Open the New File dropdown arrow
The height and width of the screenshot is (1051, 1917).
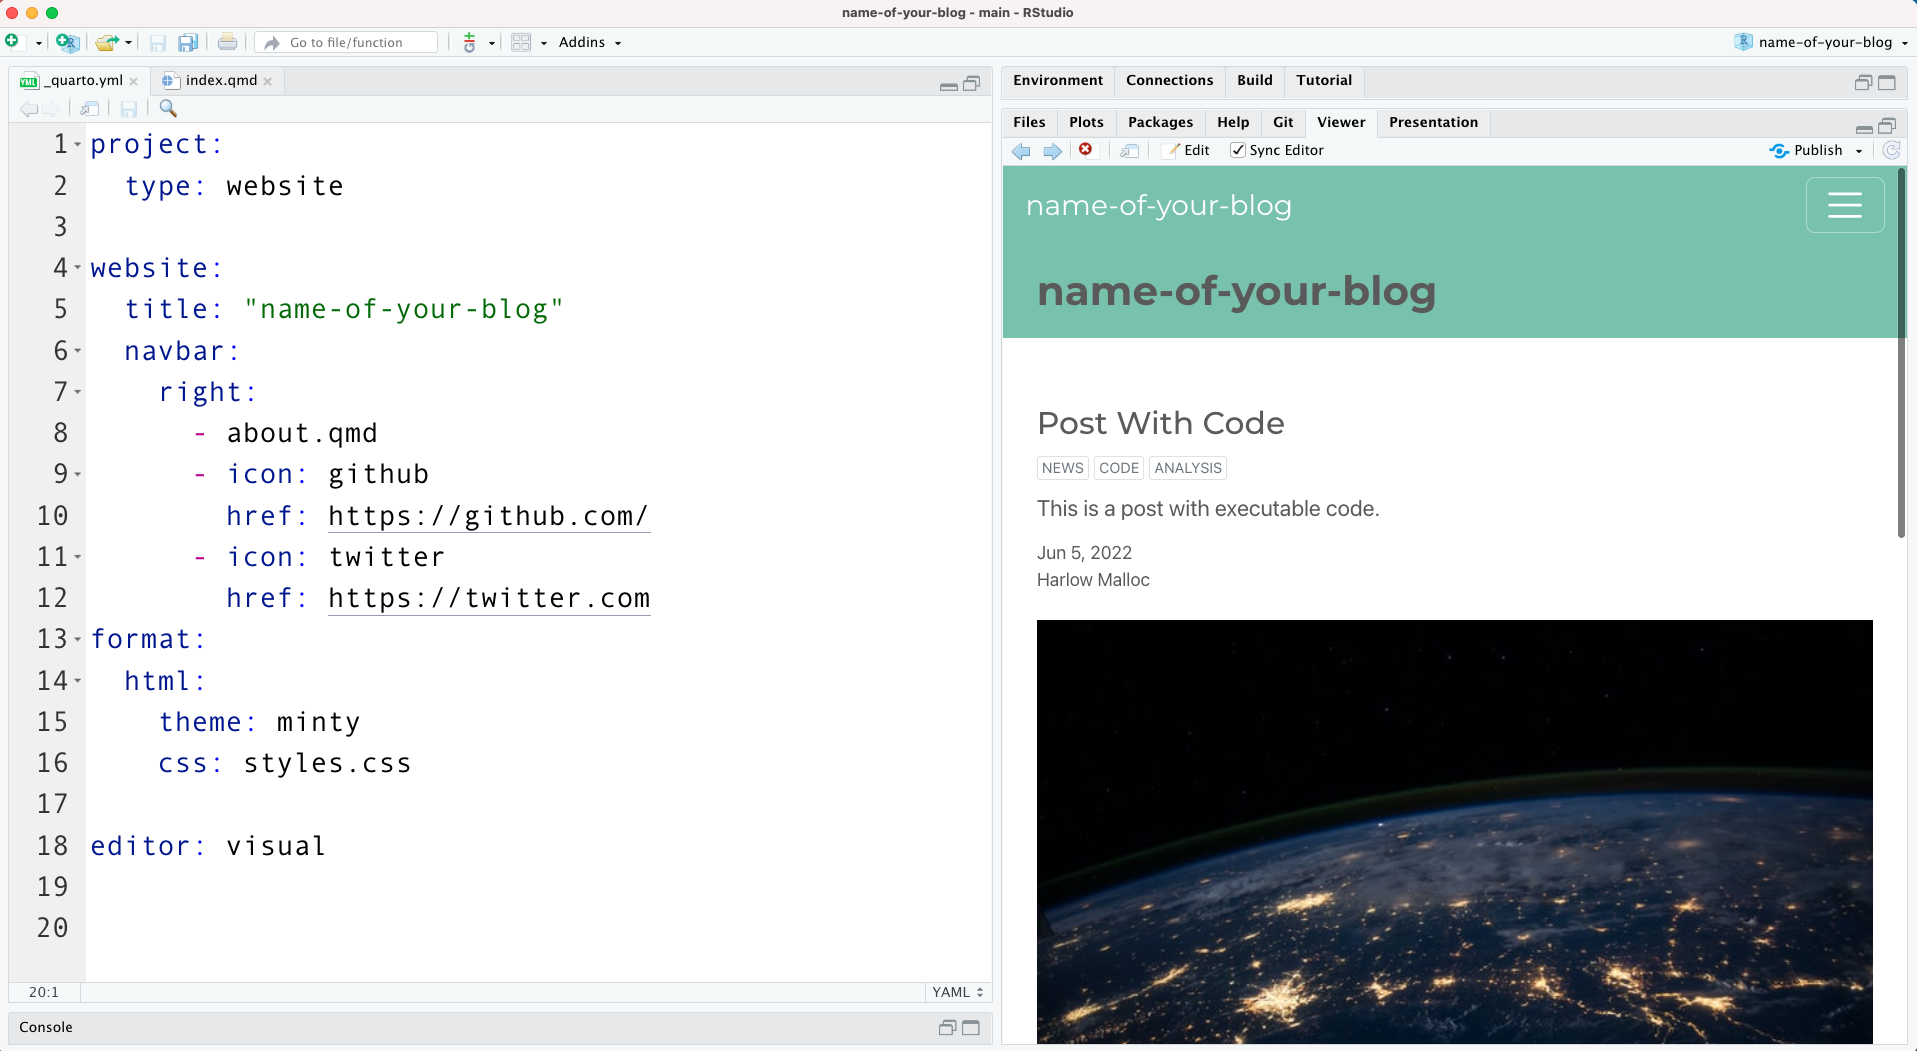[38, 43]
